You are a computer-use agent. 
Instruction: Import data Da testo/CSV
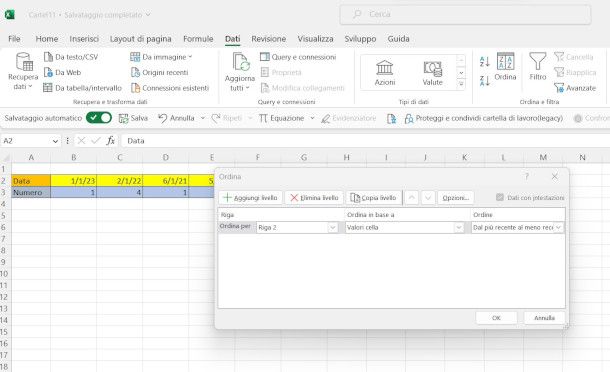pyautogui.click(x=71, y=57)
